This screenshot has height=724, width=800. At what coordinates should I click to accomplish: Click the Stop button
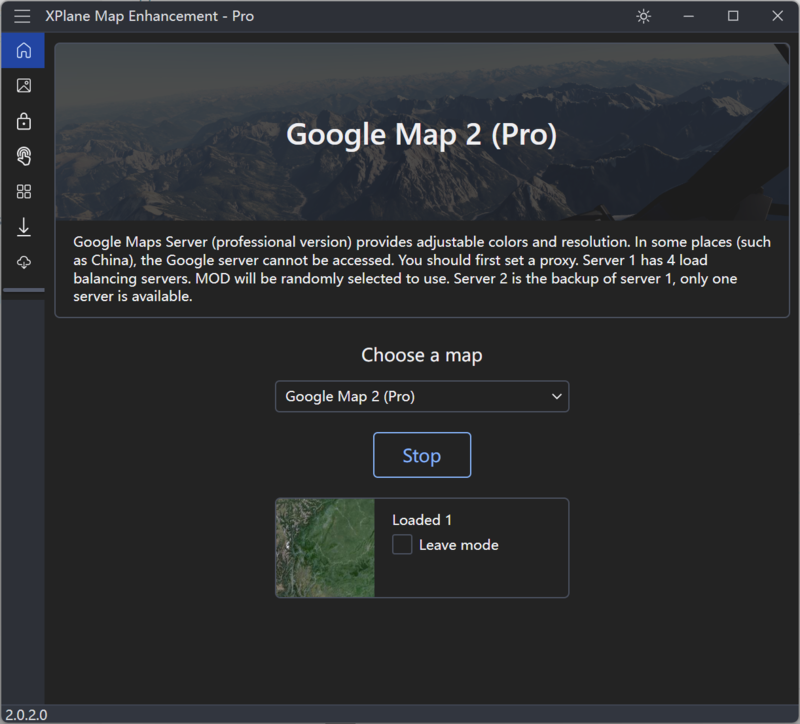(422, 455)
